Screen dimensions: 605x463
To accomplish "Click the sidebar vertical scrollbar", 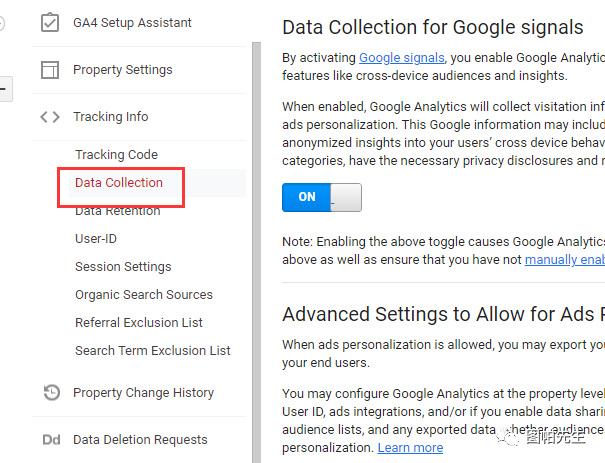I will [x=255, y=250].
